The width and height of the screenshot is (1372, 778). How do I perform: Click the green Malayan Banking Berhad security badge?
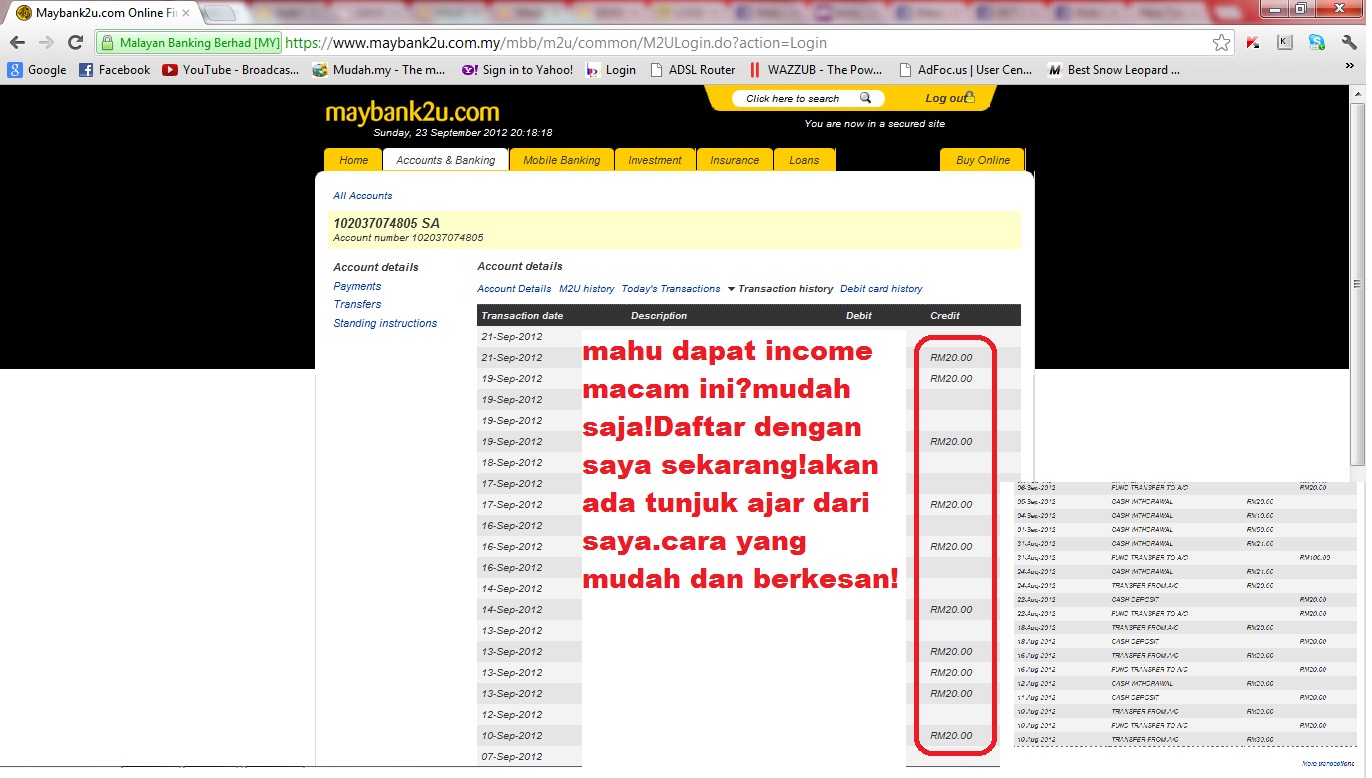click(x=191, y=43)
